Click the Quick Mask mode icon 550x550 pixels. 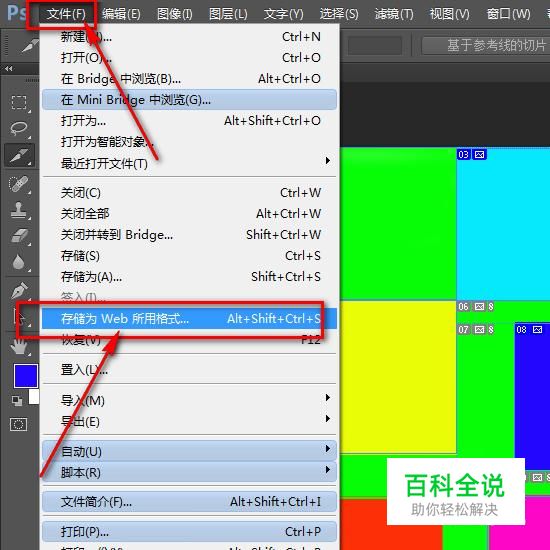pos(19,424)
